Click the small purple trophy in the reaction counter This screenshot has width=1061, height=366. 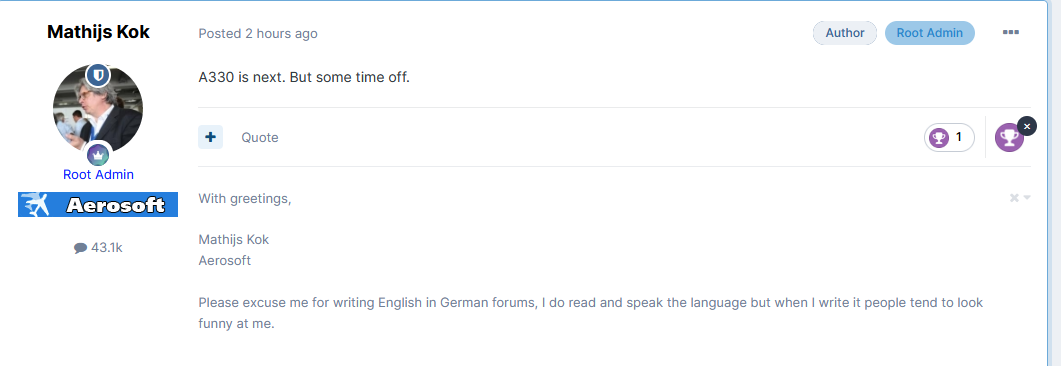point(939,137)
